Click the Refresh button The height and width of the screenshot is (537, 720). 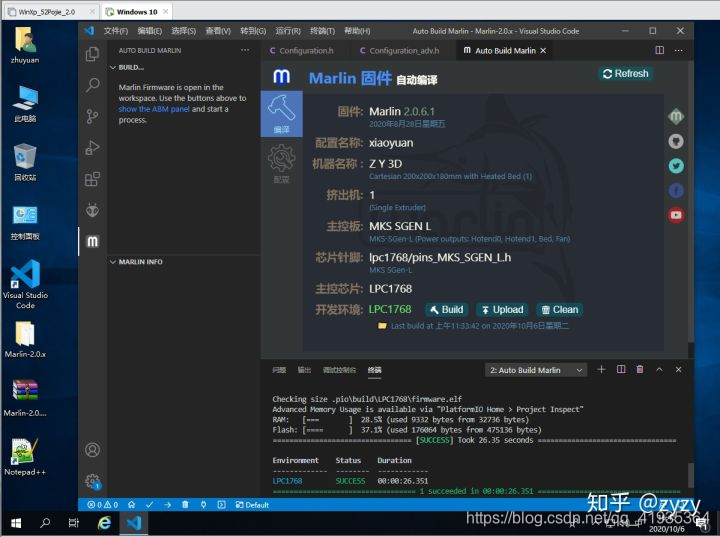(625, 73)
